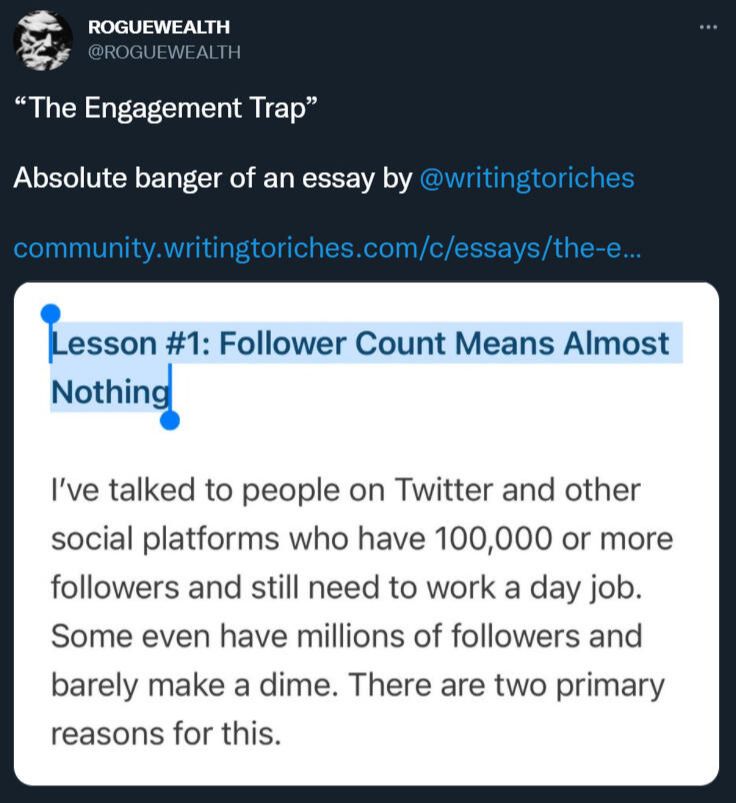Click the highlighted word "Nothing"
This screenshot has width=736, height=803.
[110, 392]
